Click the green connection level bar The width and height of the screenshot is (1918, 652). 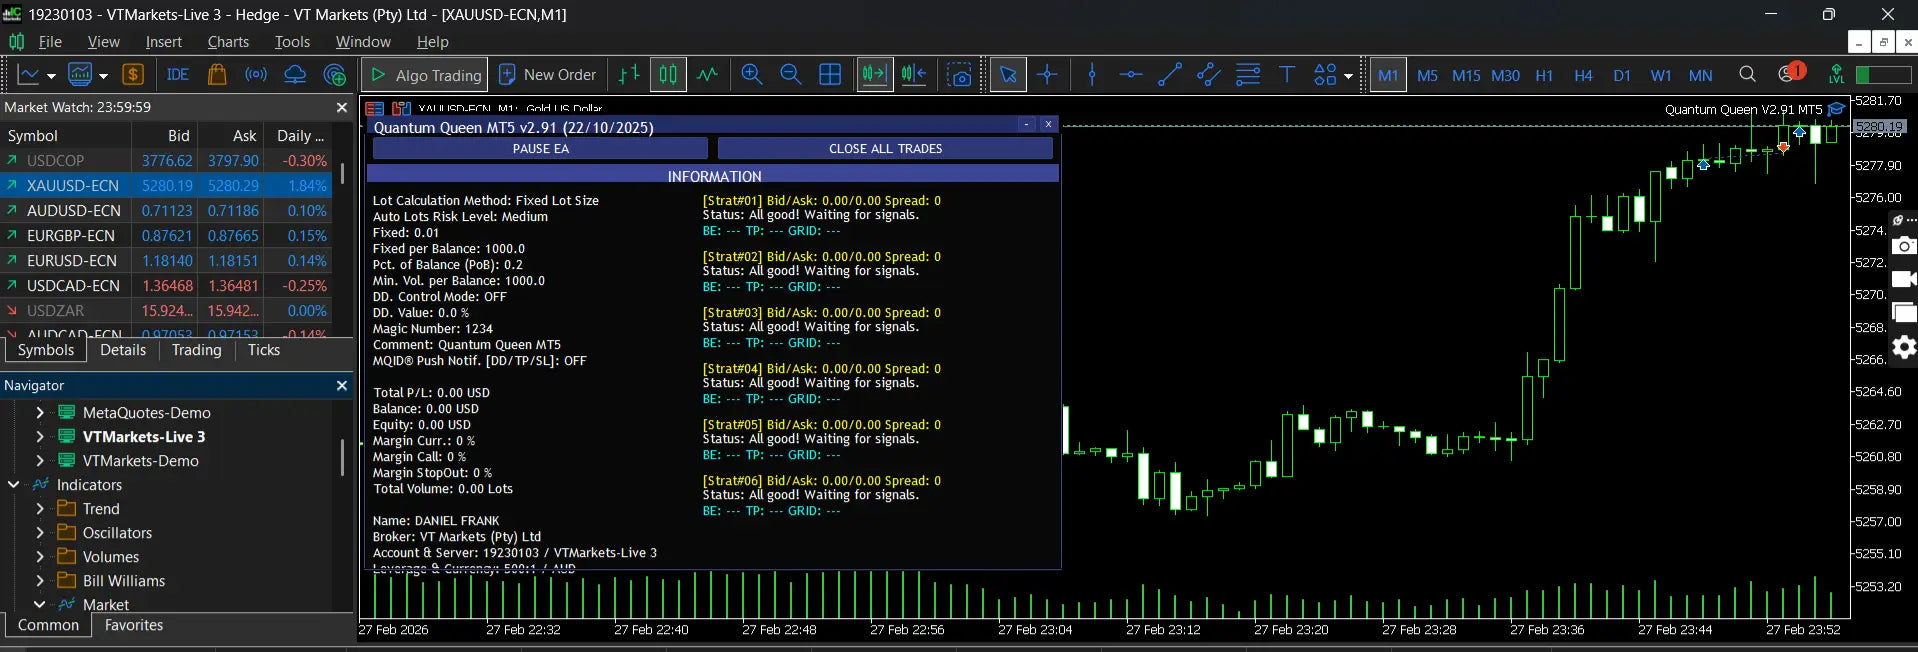[x=1883, y=75]
